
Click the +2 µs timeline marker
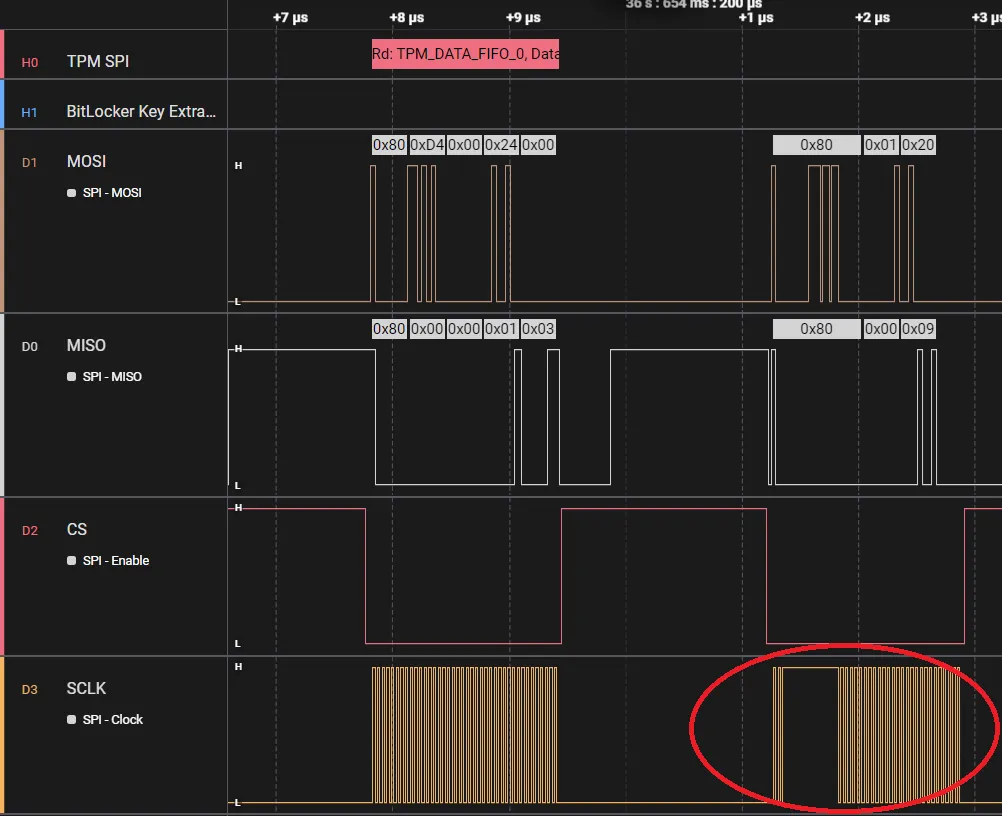pyautogui.click(x=872, y=17)
